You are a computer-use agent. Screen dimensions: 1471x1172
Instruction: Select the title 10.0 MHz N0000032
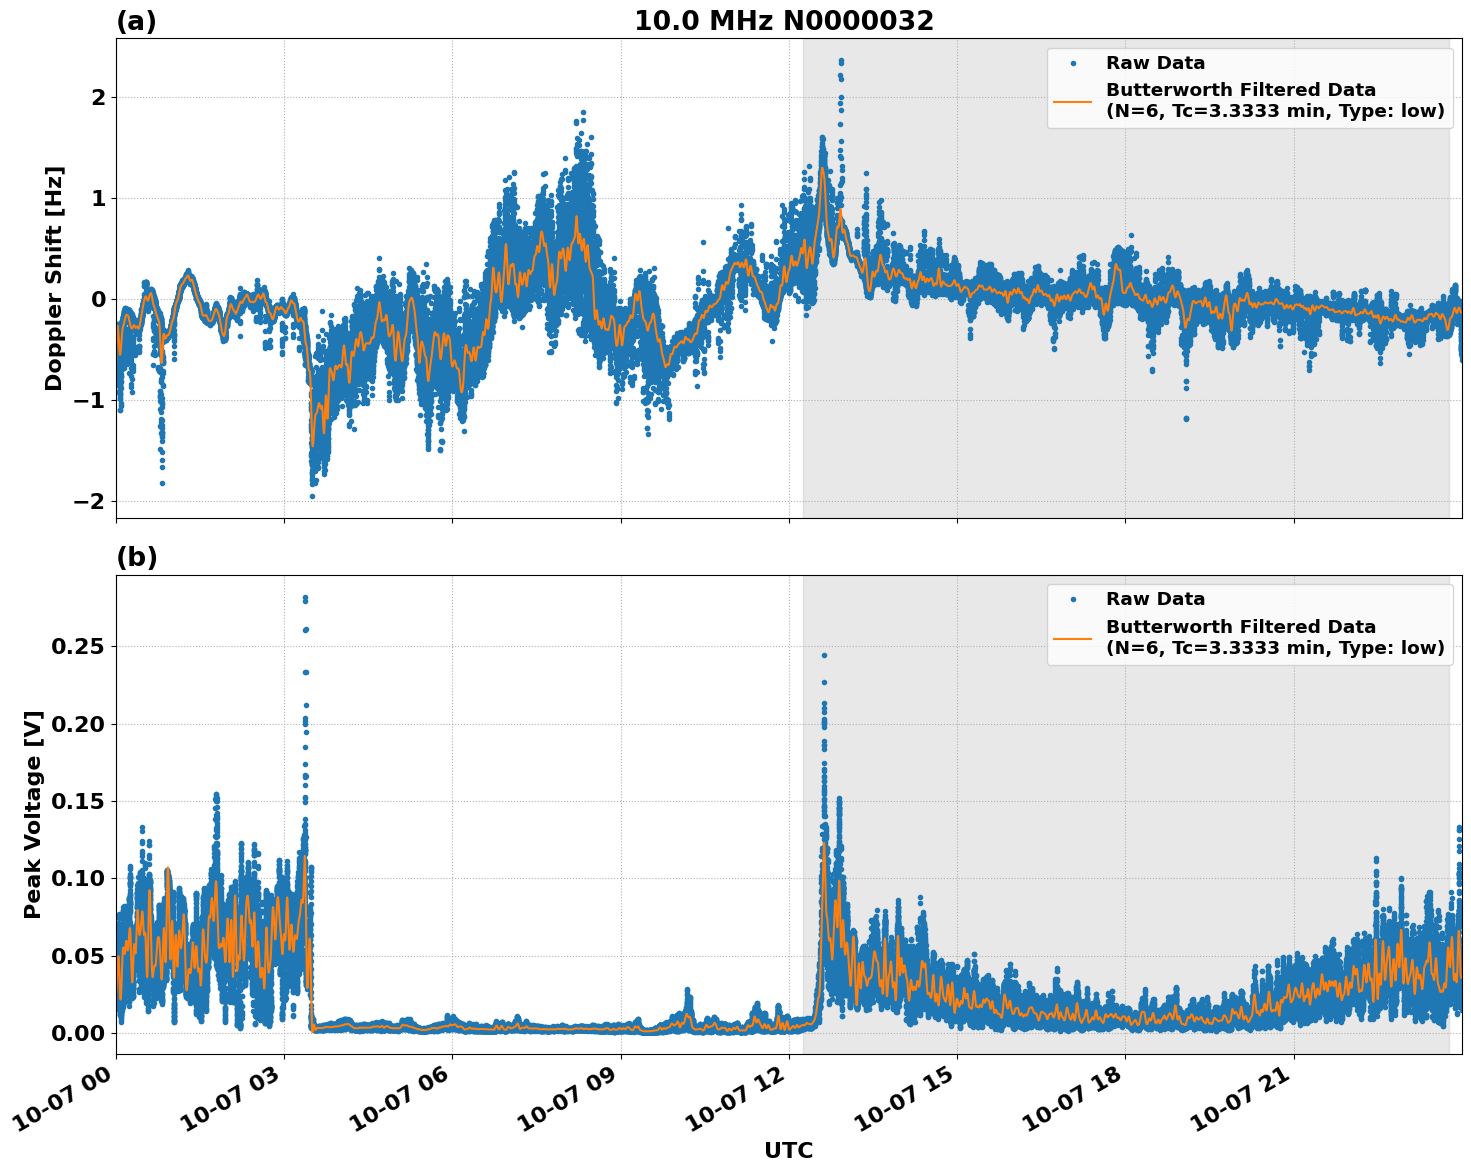point(785,19)
